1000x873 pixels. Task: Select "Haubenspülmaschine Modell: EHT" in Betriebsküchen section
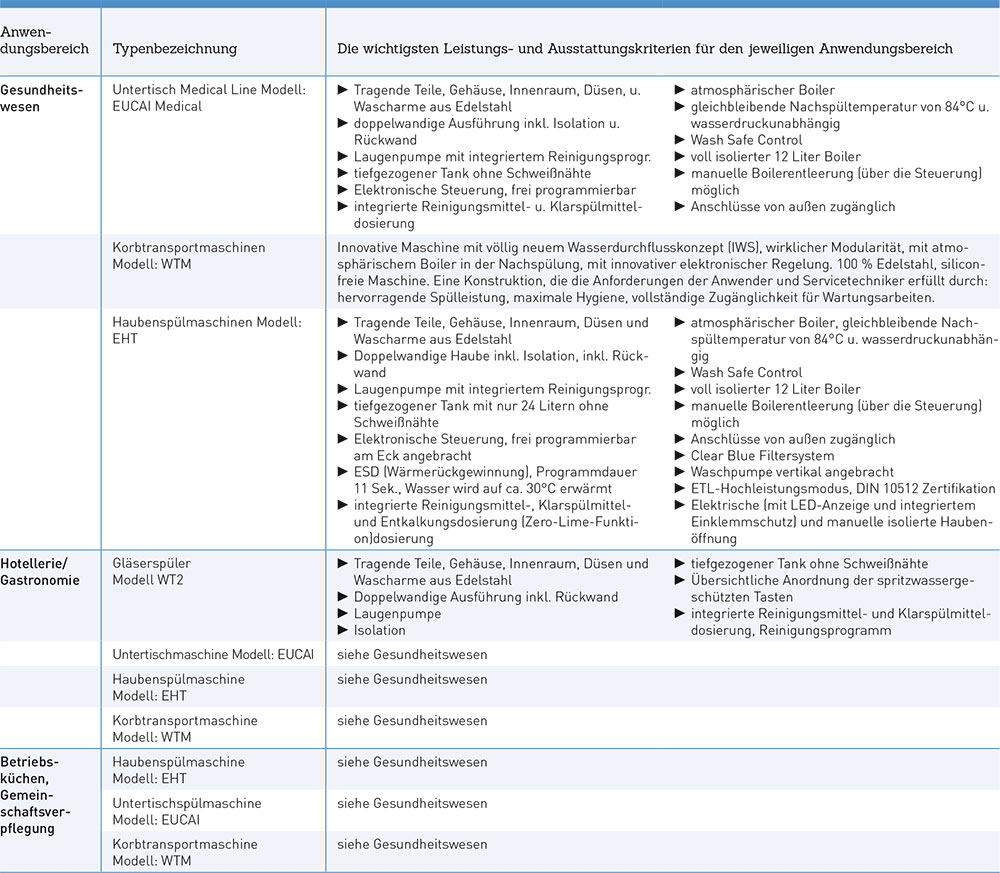click(x=179, y=770)
